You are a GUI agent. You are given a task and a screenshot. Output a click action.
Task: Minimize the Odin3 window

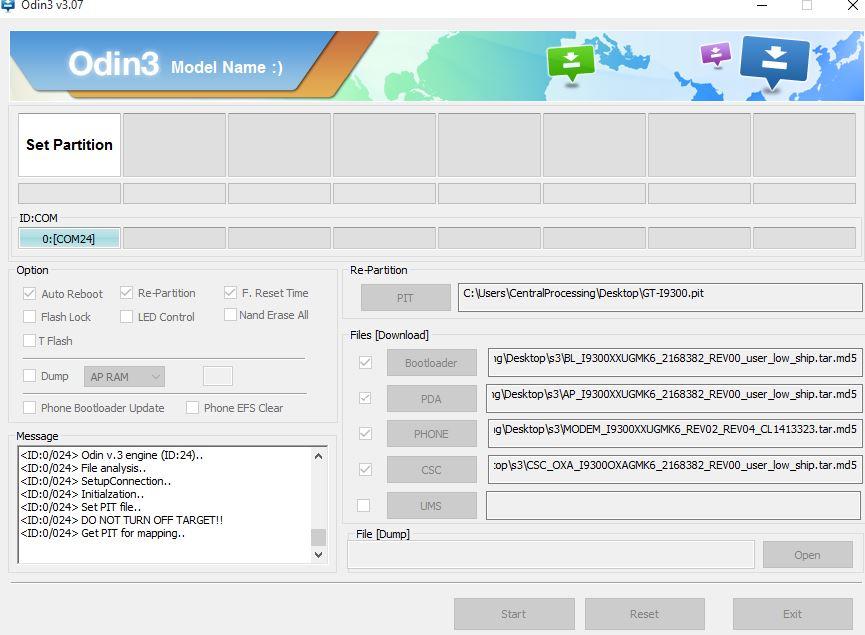(762, 6)
